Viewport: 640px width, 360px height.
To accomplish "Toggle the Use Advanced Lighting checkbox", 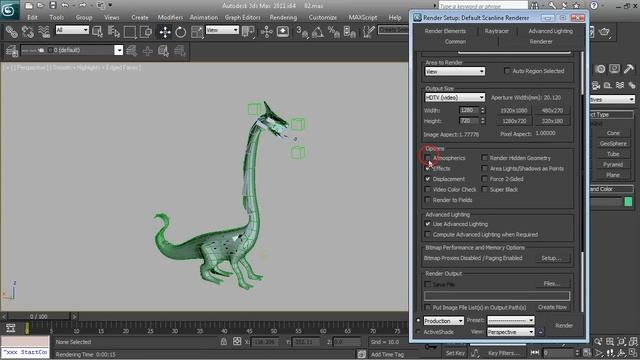I will tap(427, 224).
